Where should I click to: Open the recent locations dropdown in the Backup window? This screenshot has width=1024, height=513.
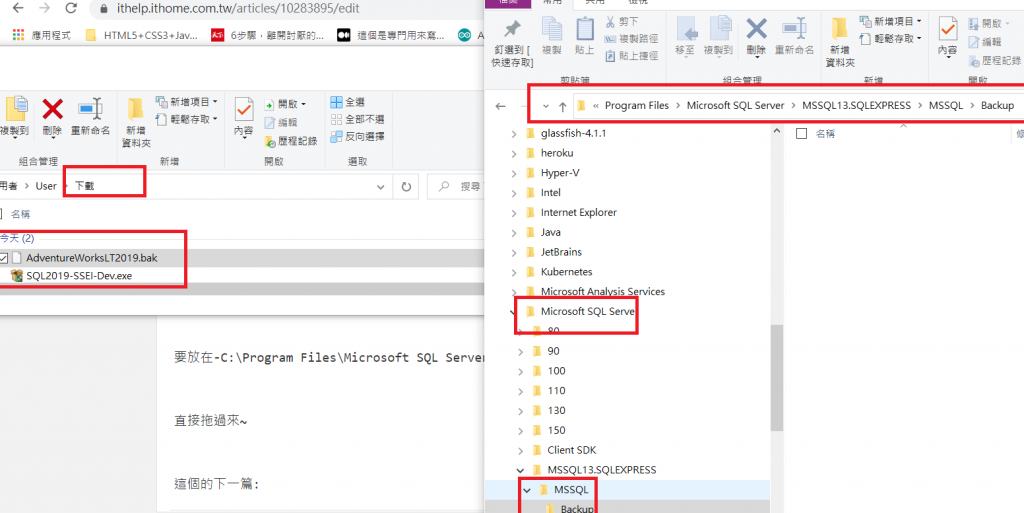(545, 106)
